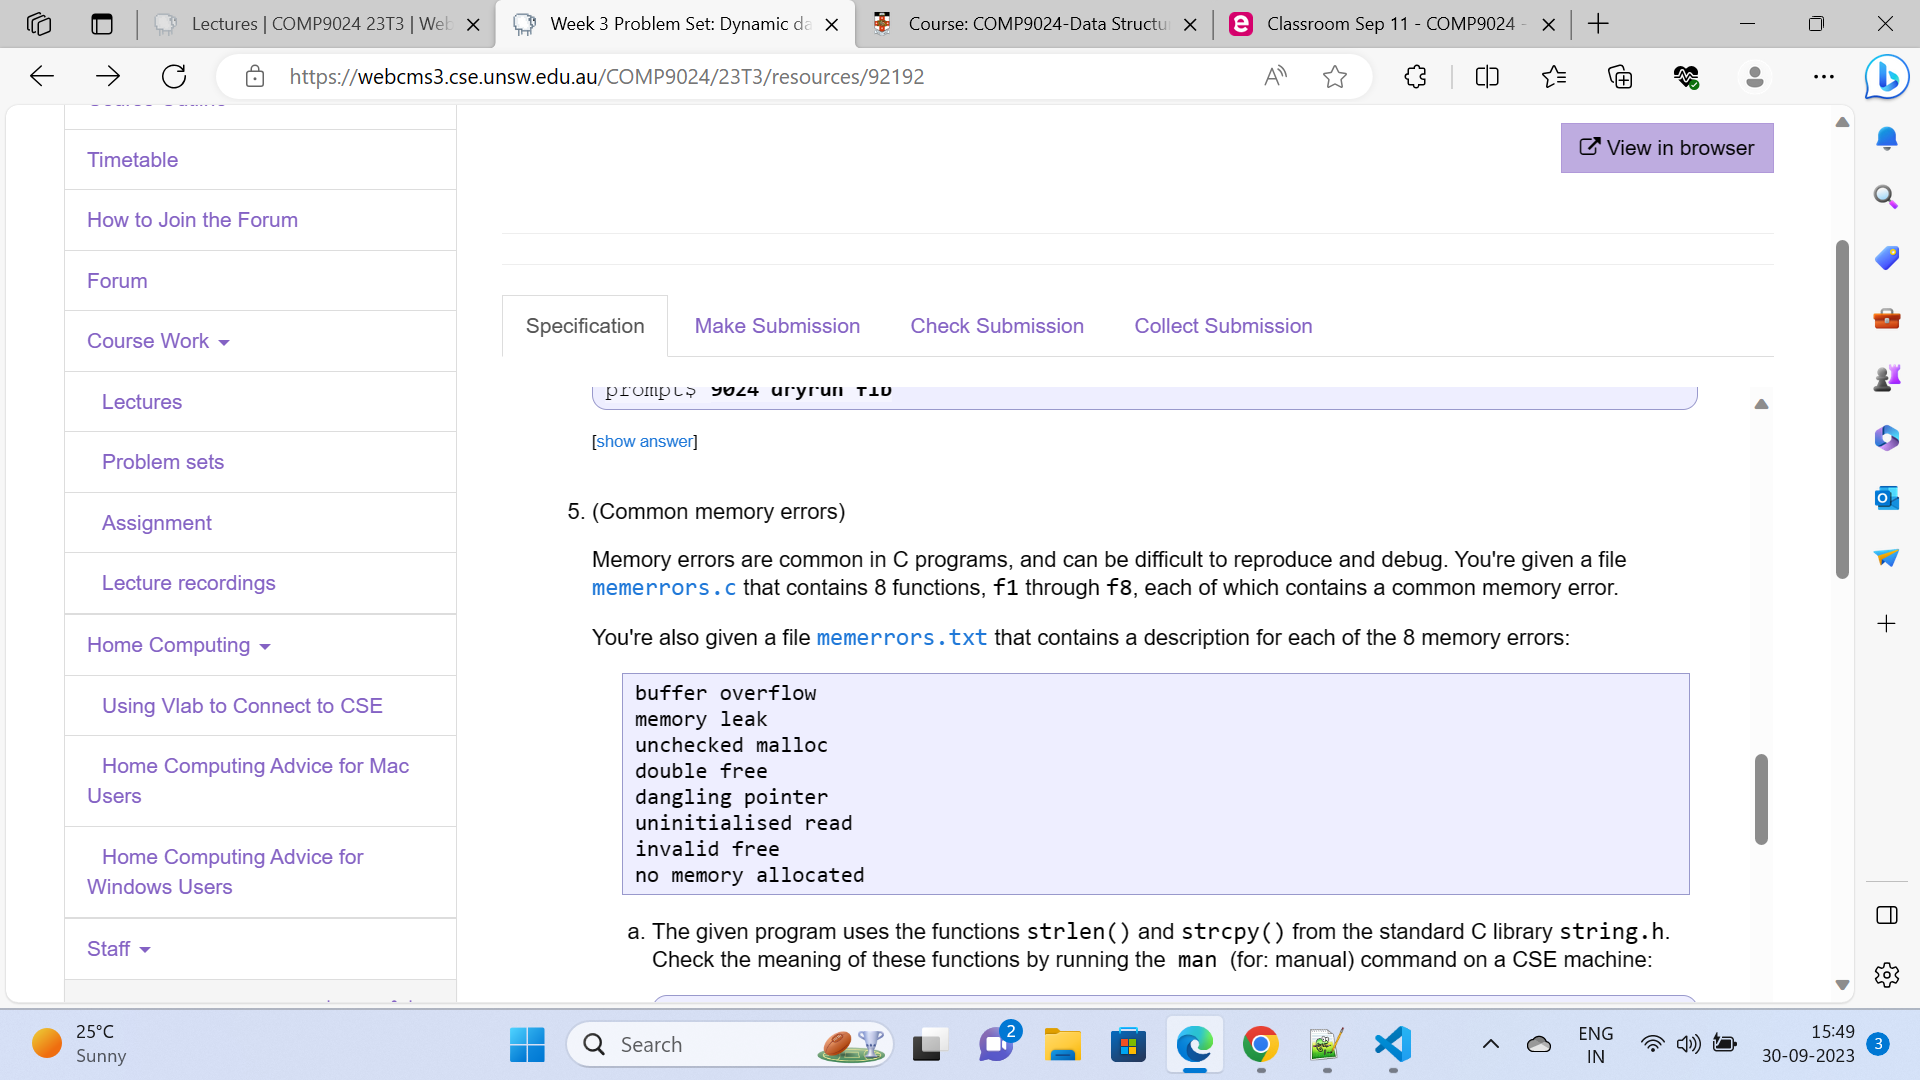Click the View in browser button
This screenshot has width=1920, height=1080.
[1667, 148]
